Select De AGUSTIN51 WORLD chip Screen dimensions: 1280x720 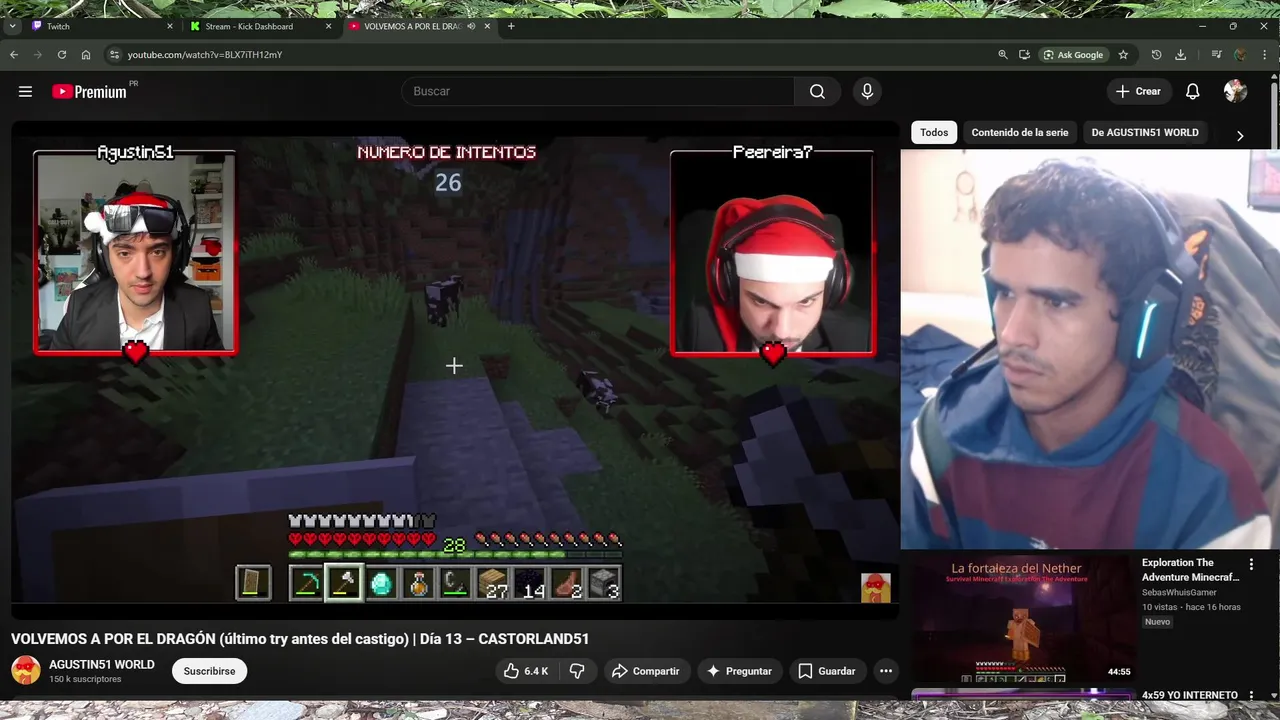point(1145,132)
